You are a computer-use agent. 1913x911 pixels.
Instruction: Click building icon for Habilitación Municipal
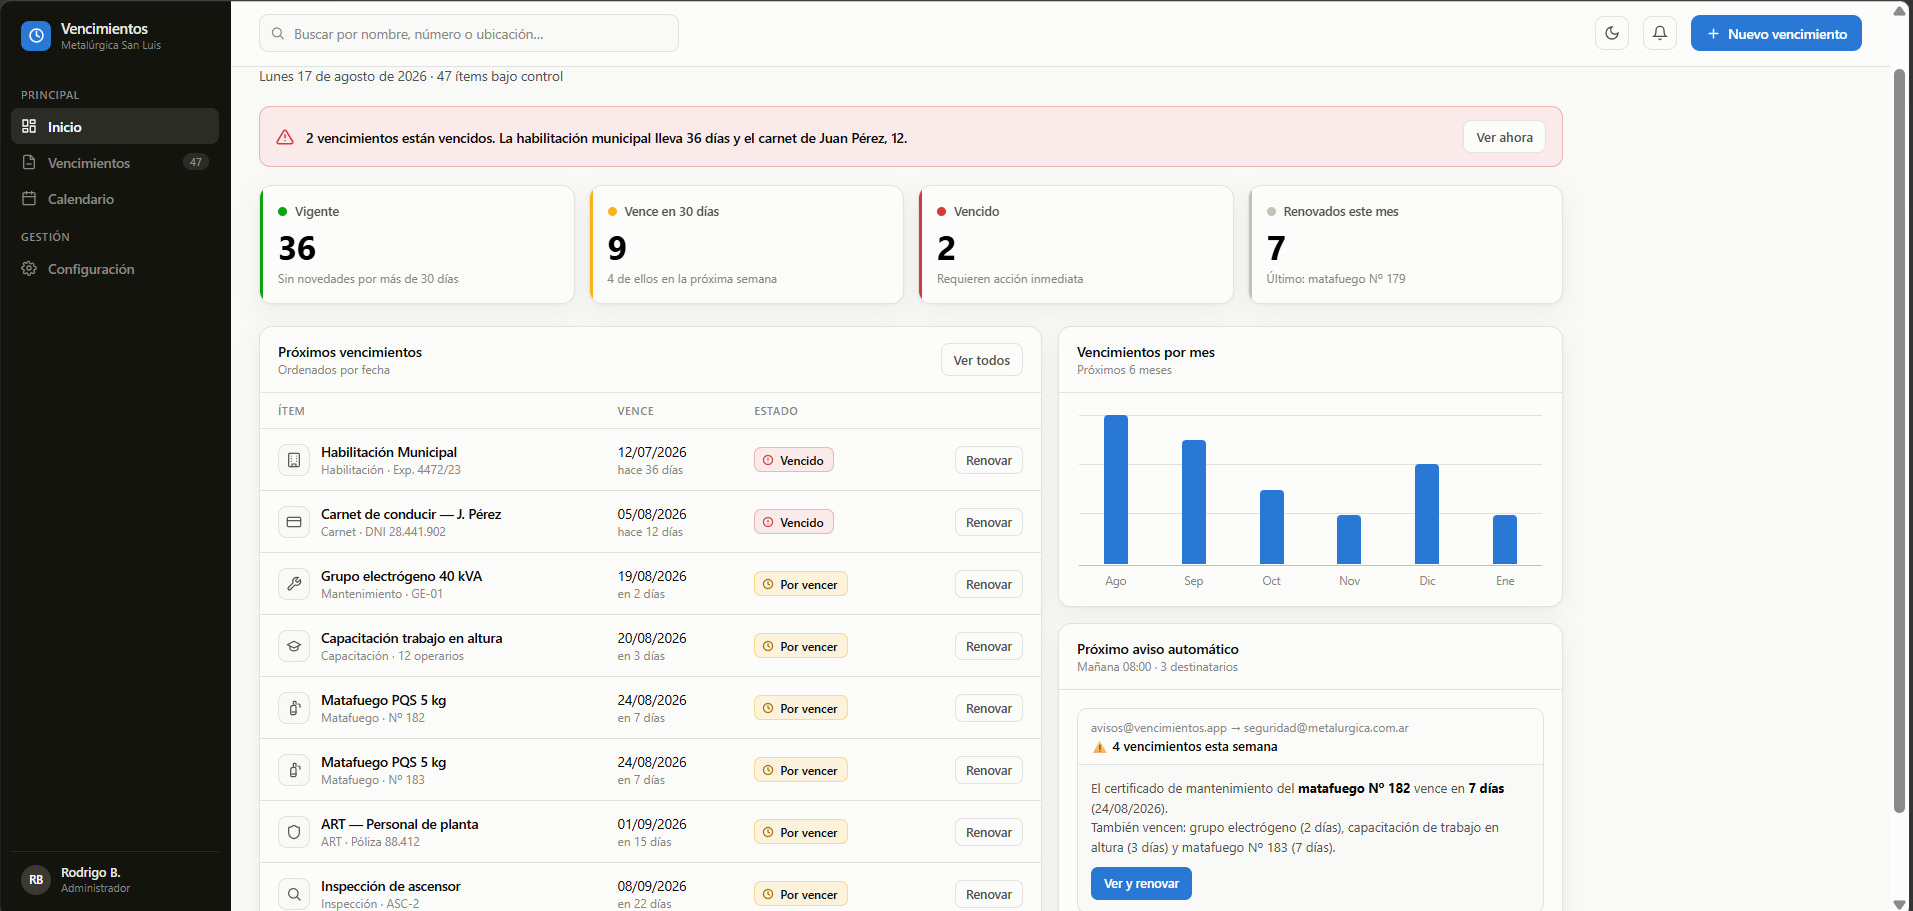[x=294, y=460]
